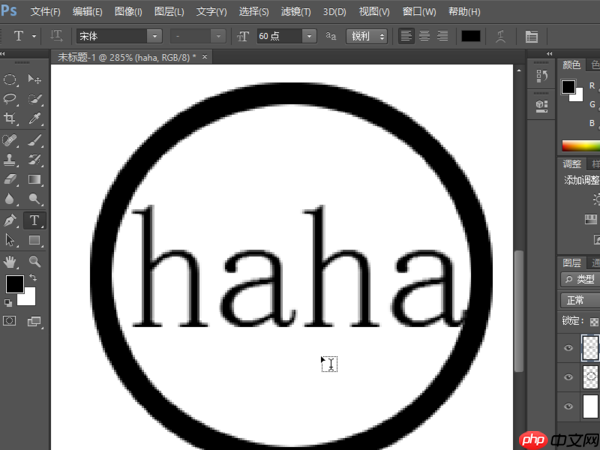Collapse the toolbox panel double arrow

3,54
